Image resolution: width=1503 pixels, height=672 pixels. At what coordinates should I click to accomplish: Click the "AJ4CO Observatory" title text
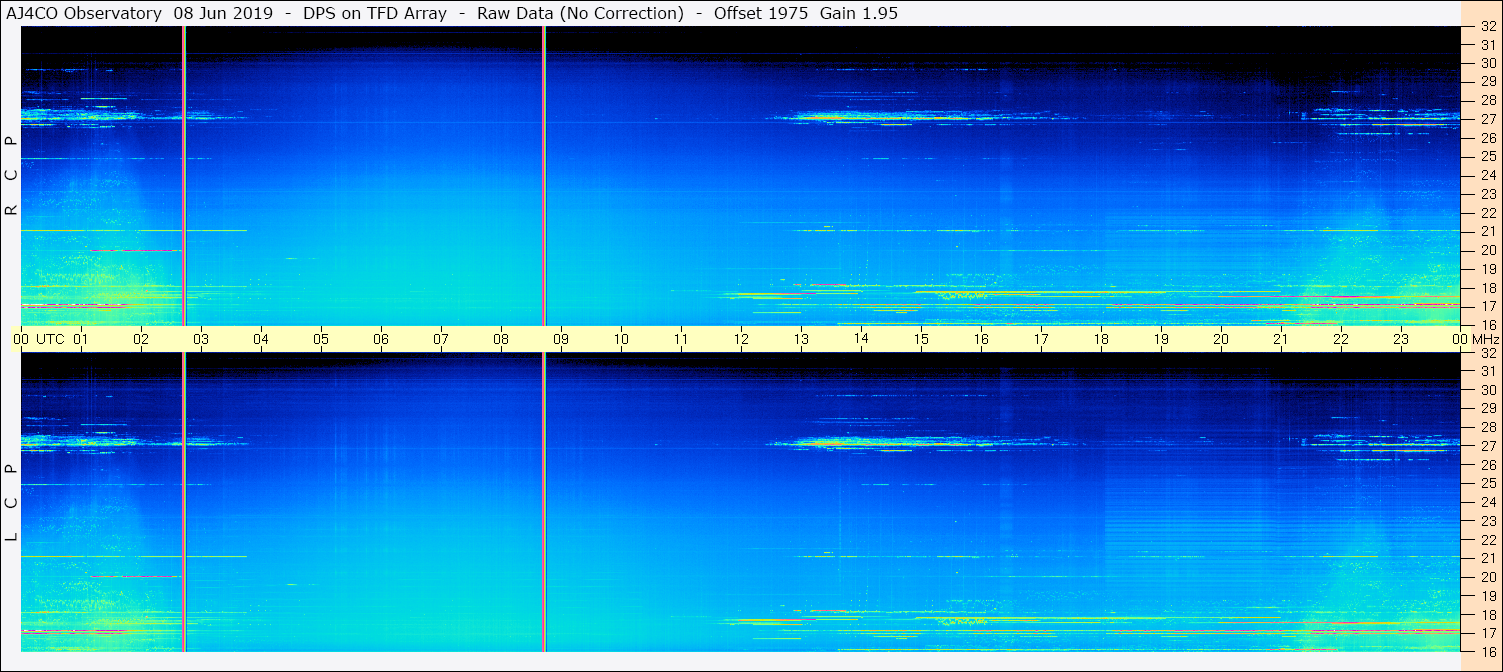coord(84,13)
